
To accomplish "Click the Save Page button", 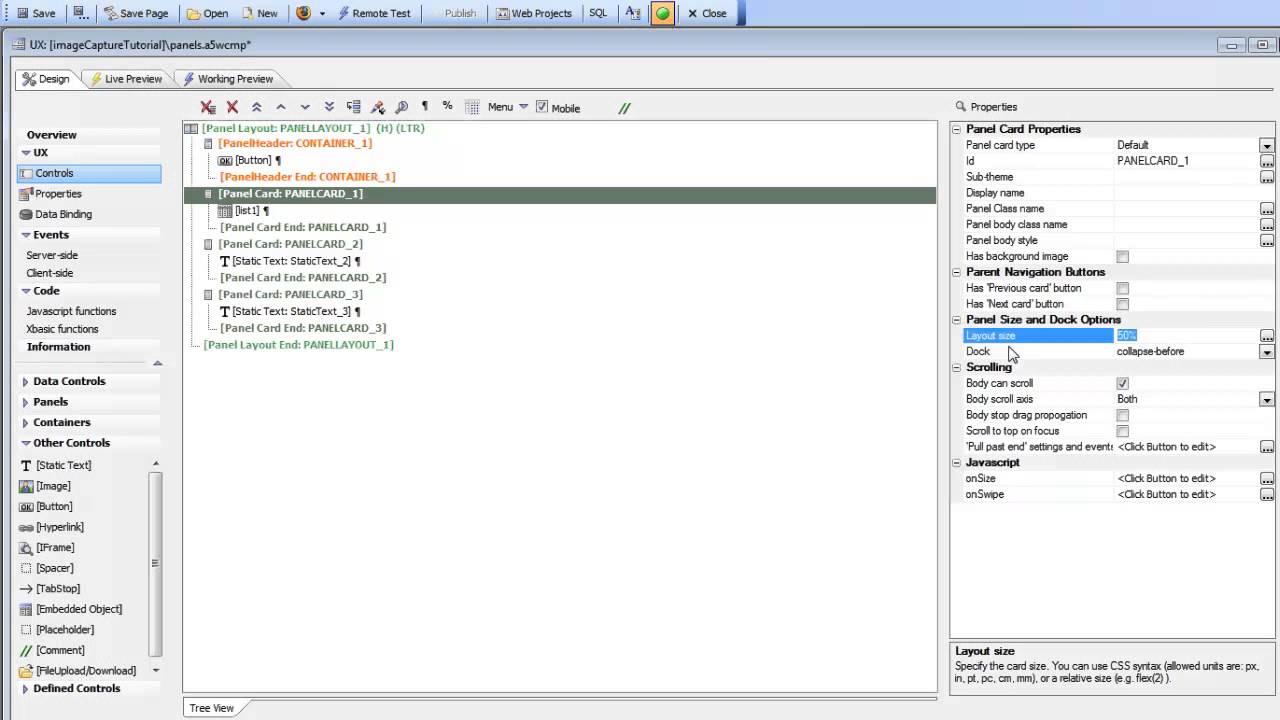I will [x=137, y=13].
